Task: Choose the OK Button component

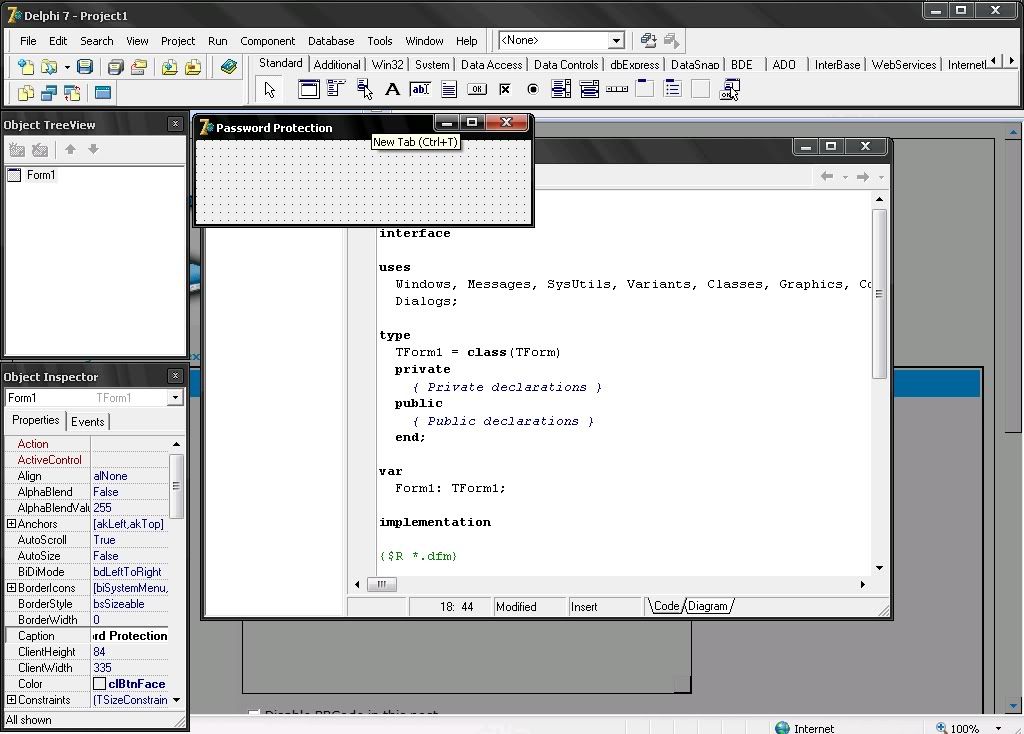Action: coord(477,90)
